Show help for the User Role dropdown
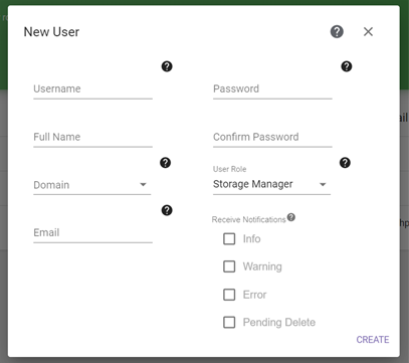Viewport: 409px width, 363px height. [x=345, y=163]
